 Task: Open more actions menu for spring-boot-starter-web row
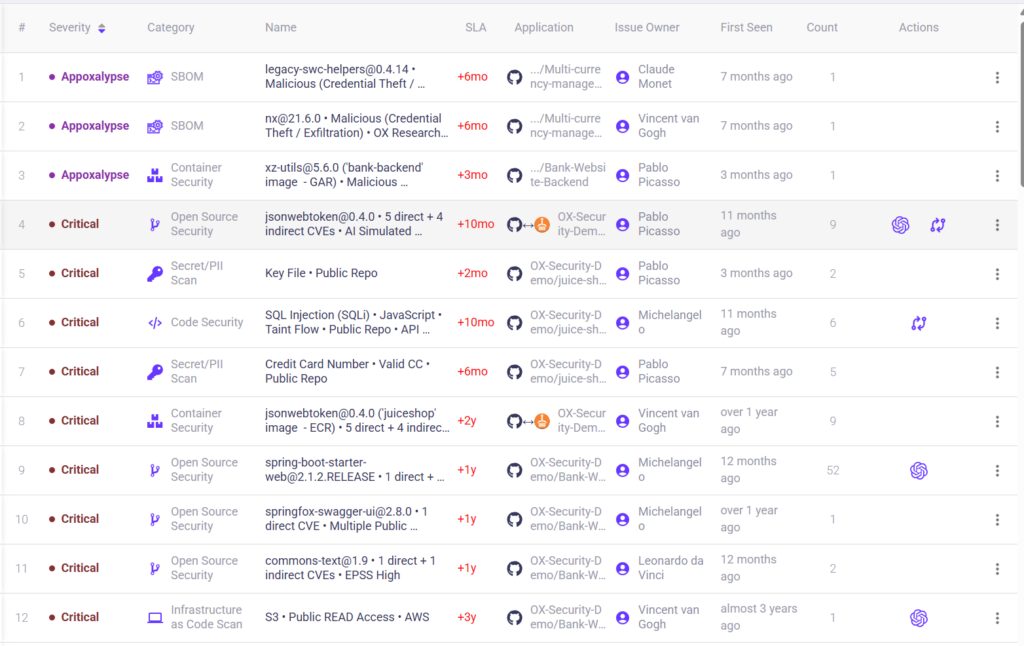tap(997, 470)
